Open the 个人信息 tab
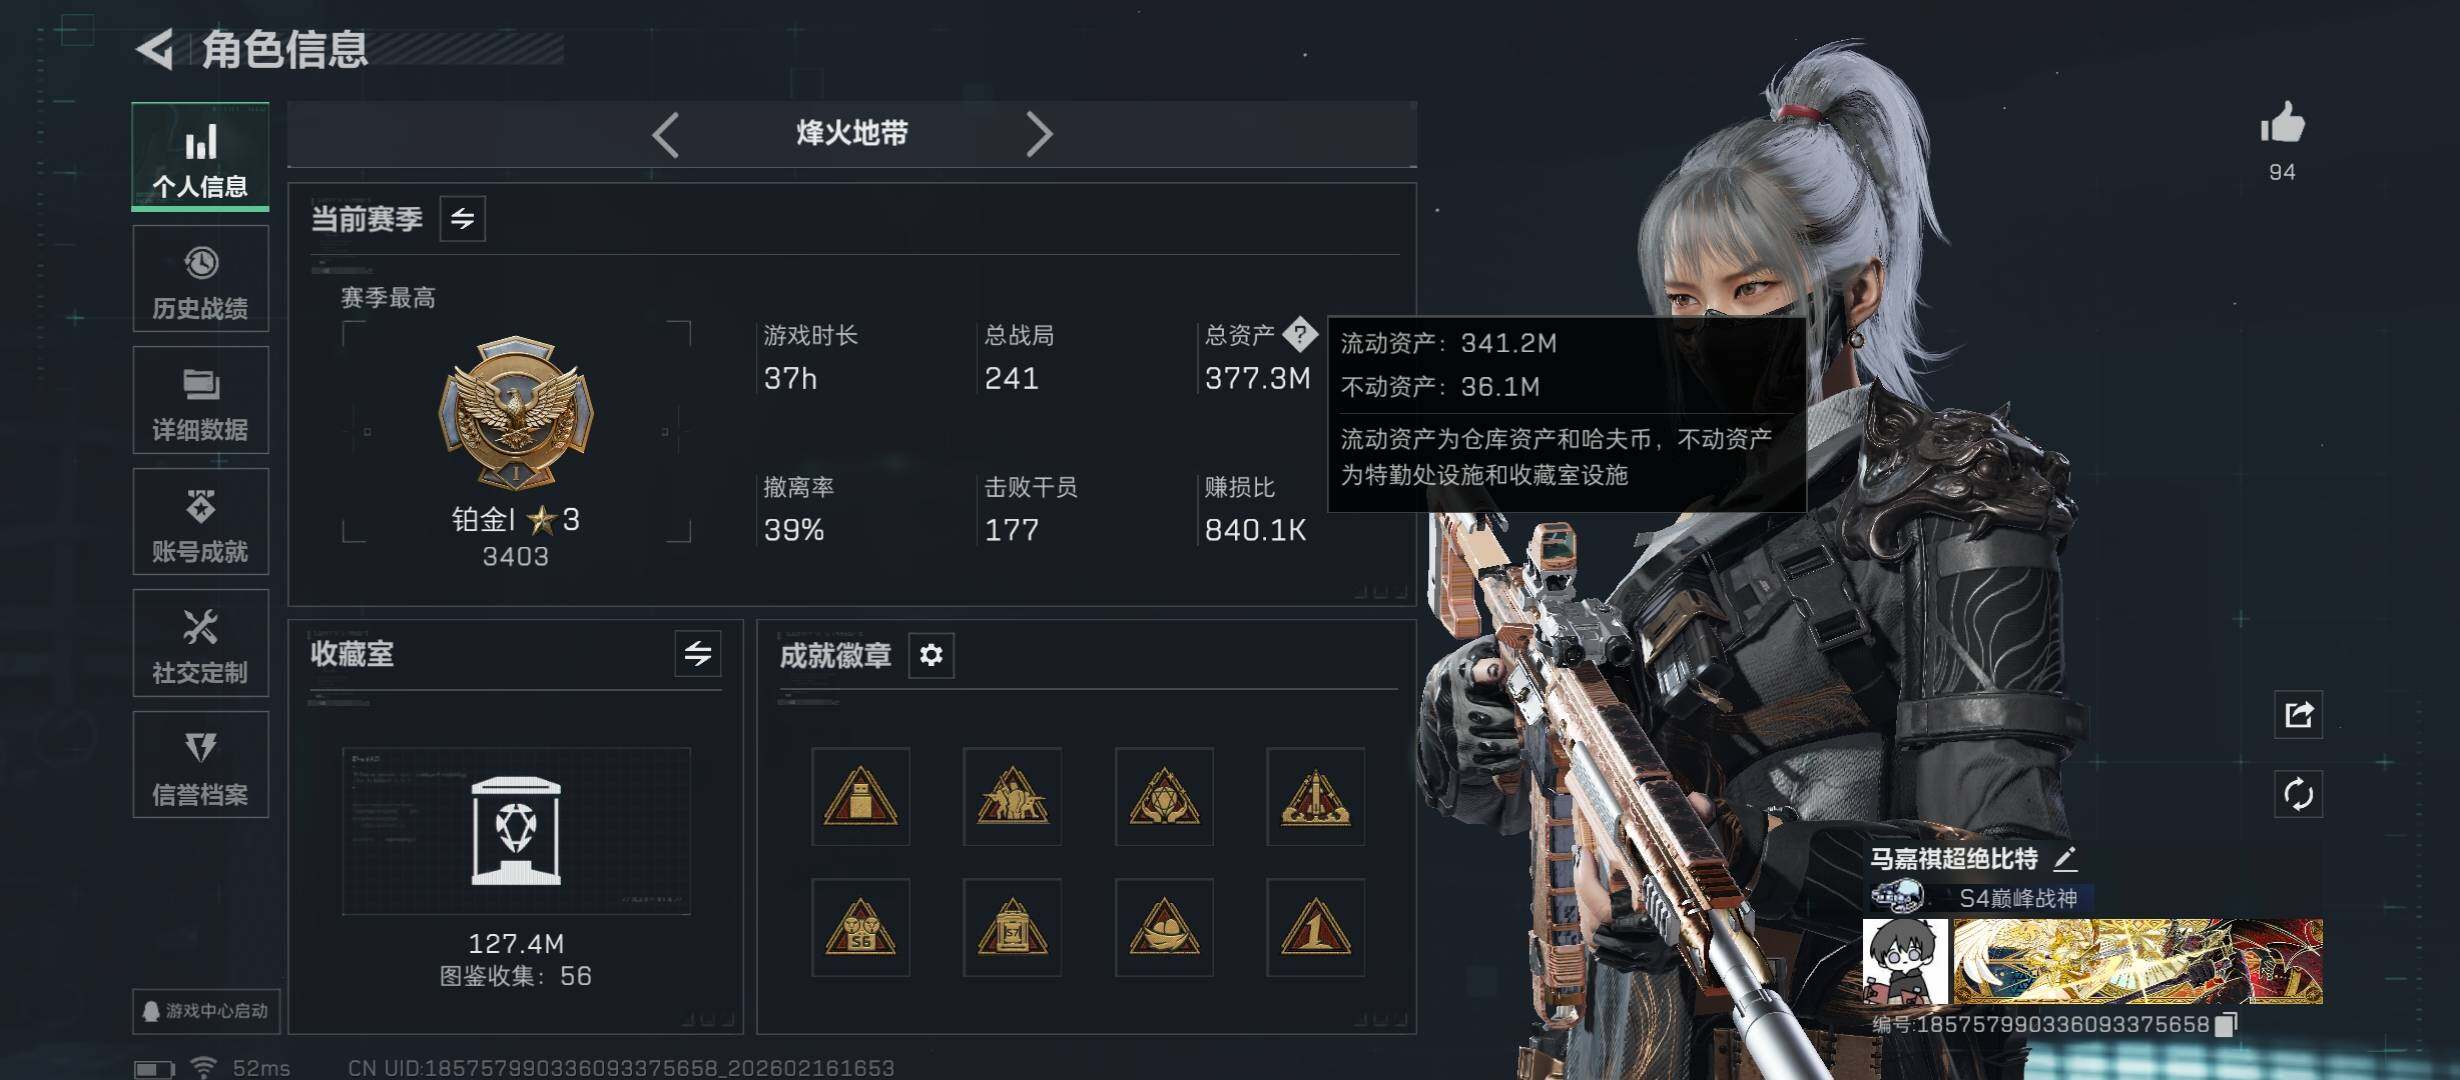Screen dimensions: 2460x1080 coord(200,156)
